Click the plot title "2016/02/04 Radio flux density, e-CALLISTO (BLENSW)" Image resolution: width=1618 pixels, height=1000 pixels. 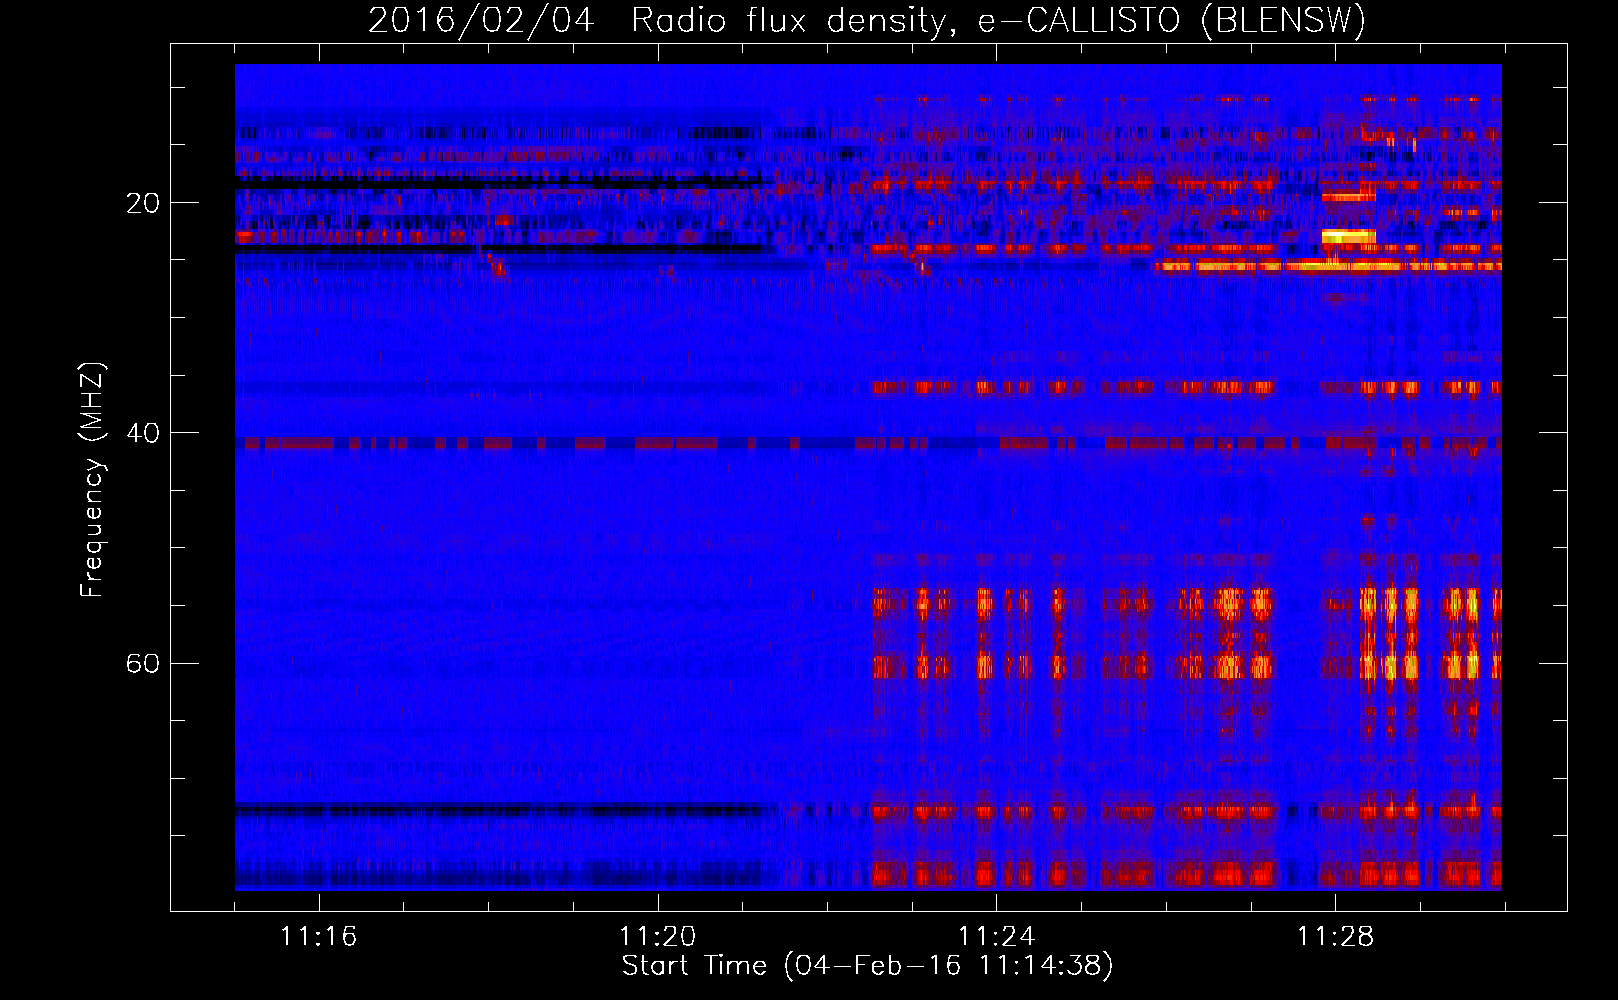coord(867,21)
